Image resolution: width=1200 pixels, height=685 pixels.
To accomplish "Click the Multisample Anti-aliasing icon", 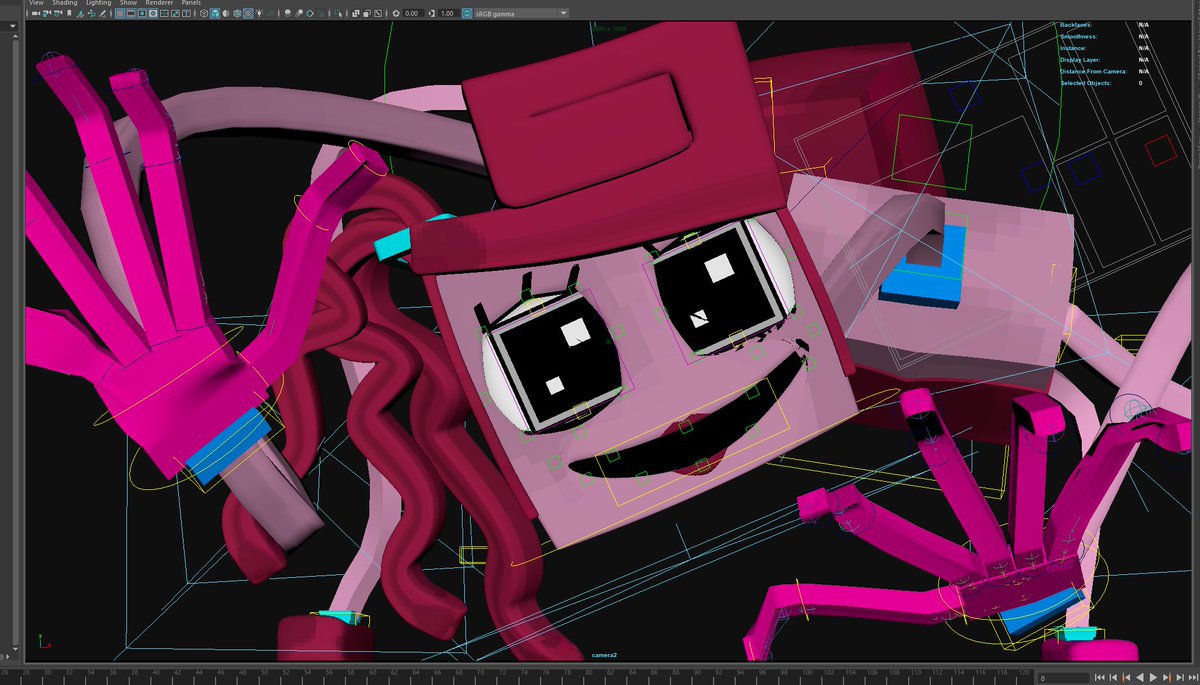I will 309,14.
